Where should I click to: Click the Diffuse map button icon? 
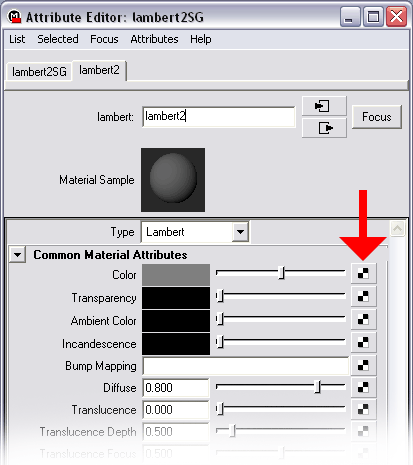363,387
